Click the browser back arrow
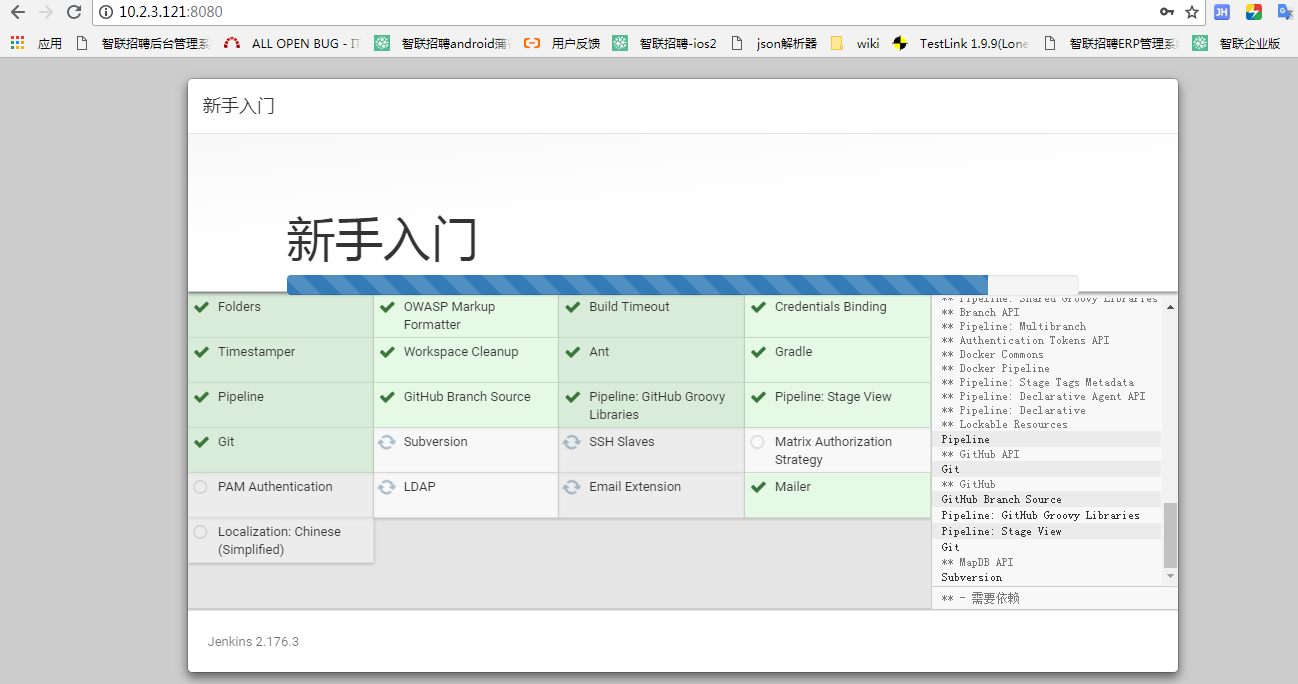 tap(17, 12)
